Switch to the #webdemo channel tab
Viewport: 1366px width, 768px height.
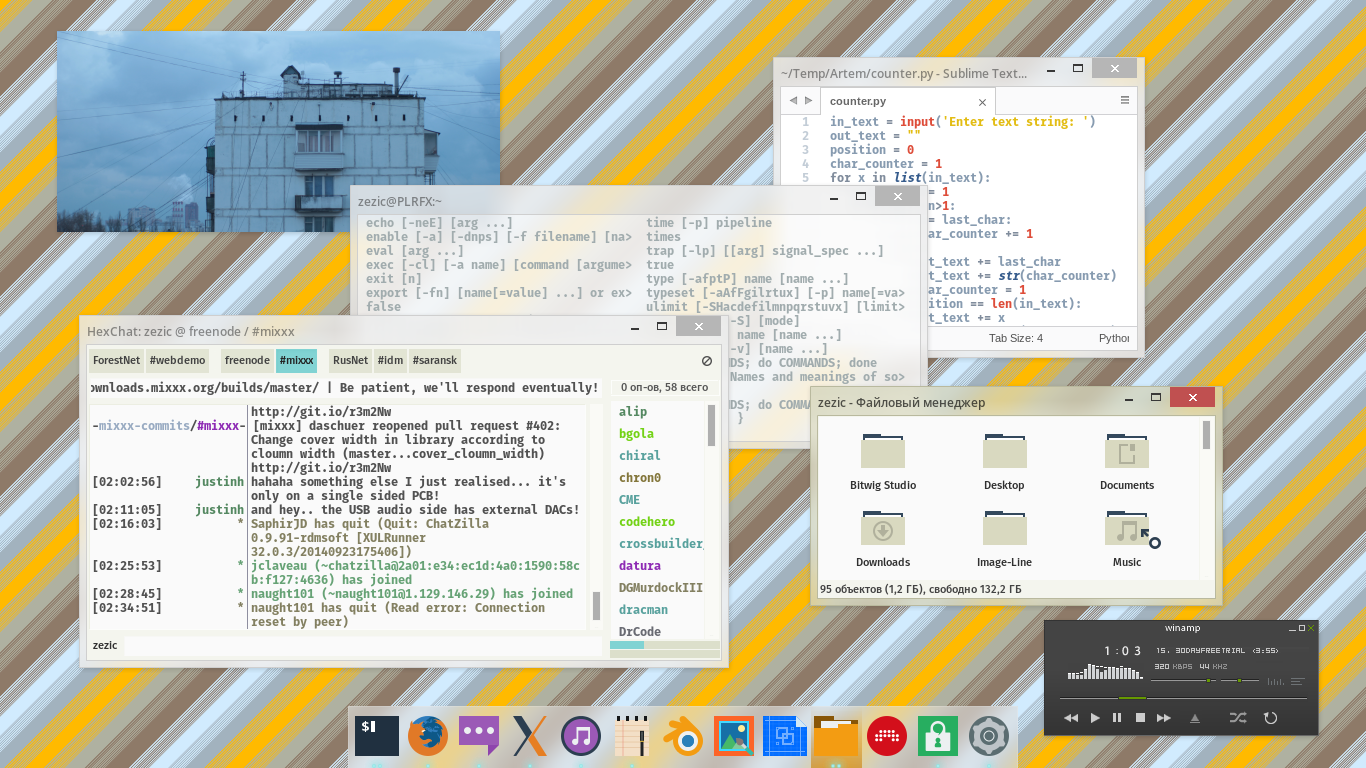tap(177, 360)
